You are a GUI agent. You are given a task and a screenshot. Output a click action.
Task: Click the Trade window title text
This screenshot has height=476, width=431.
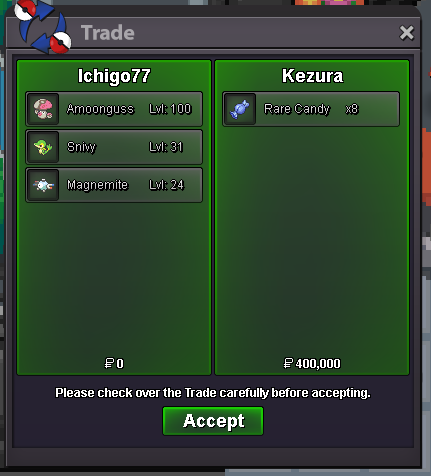108,33
